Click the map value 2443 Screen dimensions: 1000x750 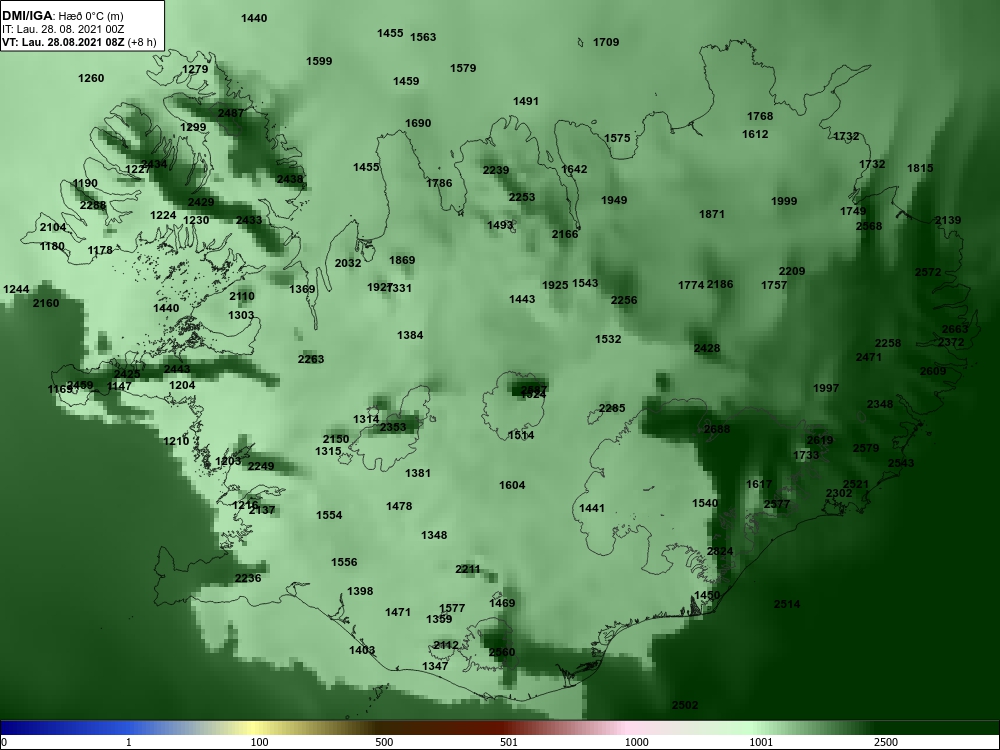177,369
